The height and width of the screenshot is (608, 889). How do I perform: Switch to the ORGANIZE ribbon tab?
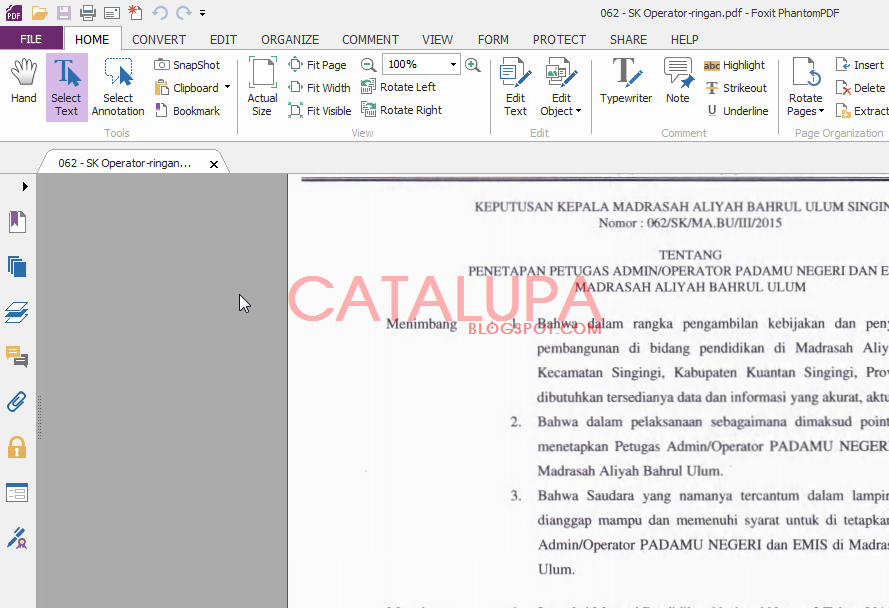tap(290, 39)
